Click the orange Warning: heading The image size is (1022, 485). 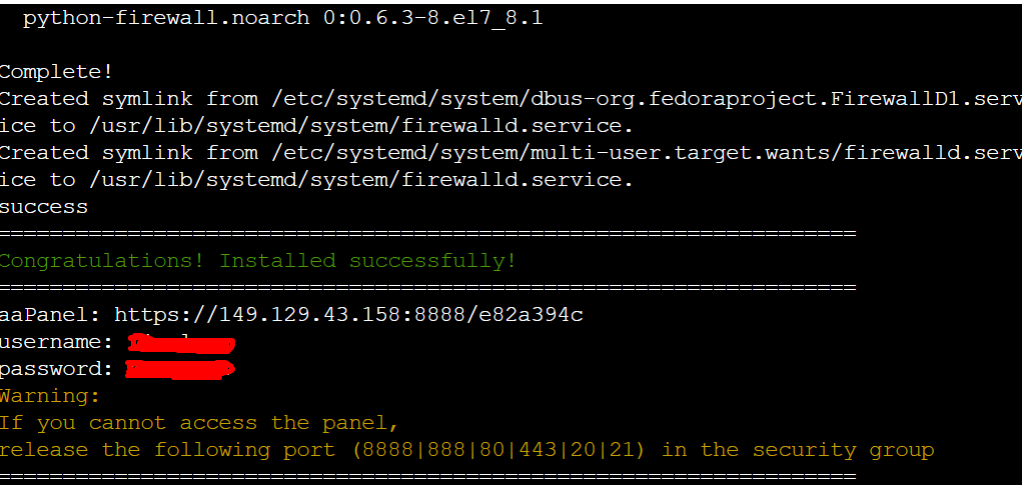click(50, 396)
